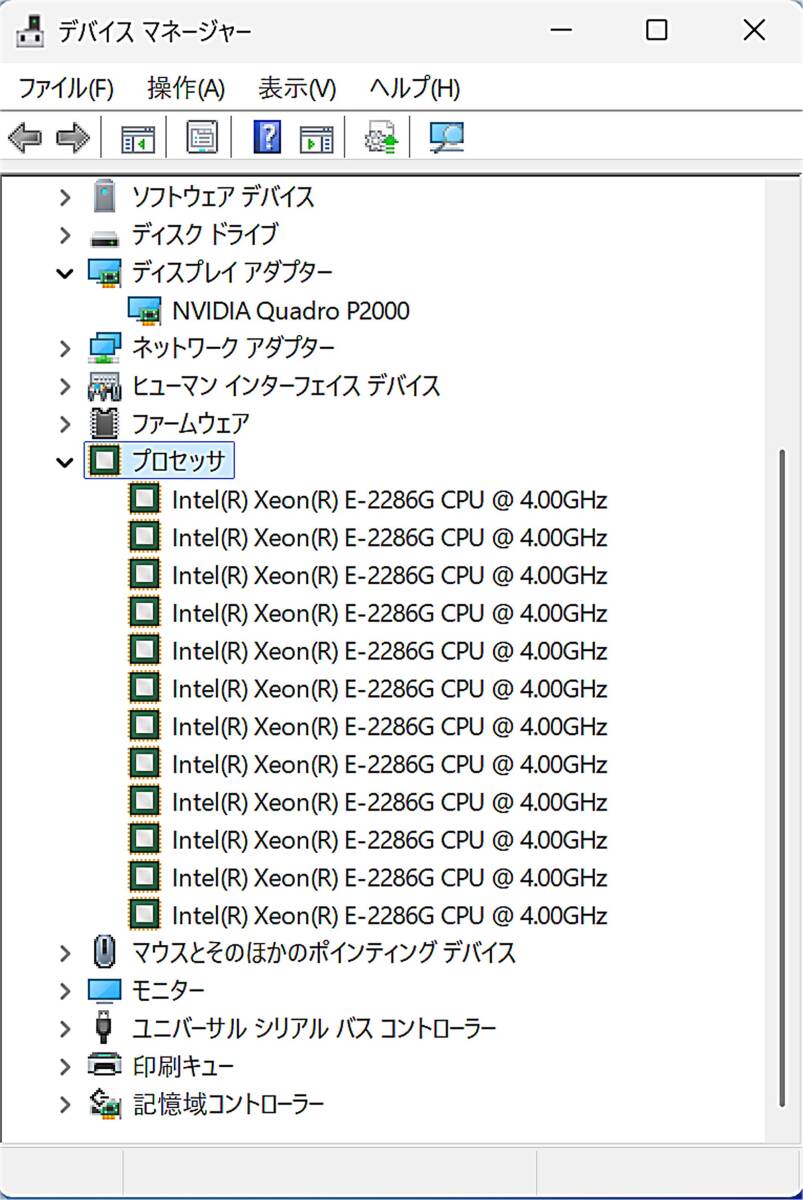This screenshot has height=1200, width=803.
Task: Expand the ソフトウェア デバイス node
Action: [65, 197]
